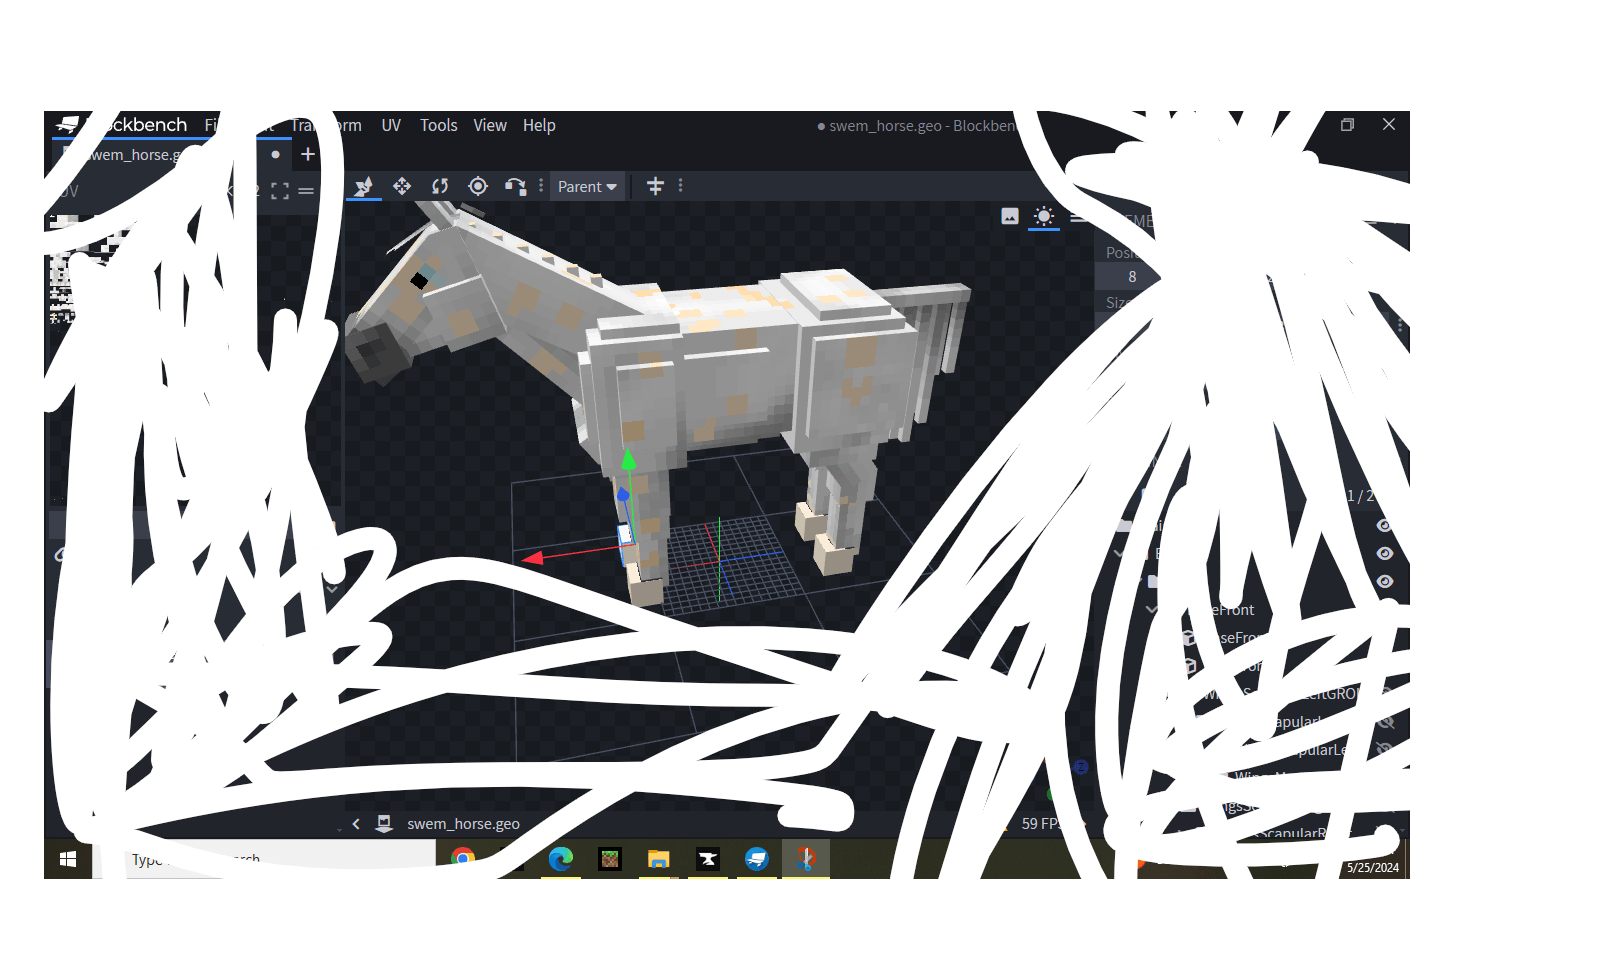Viewport: 1605px width, 980px height.
Task: Open Element panel three-dot options menu
Action: tap(1400, 326)
